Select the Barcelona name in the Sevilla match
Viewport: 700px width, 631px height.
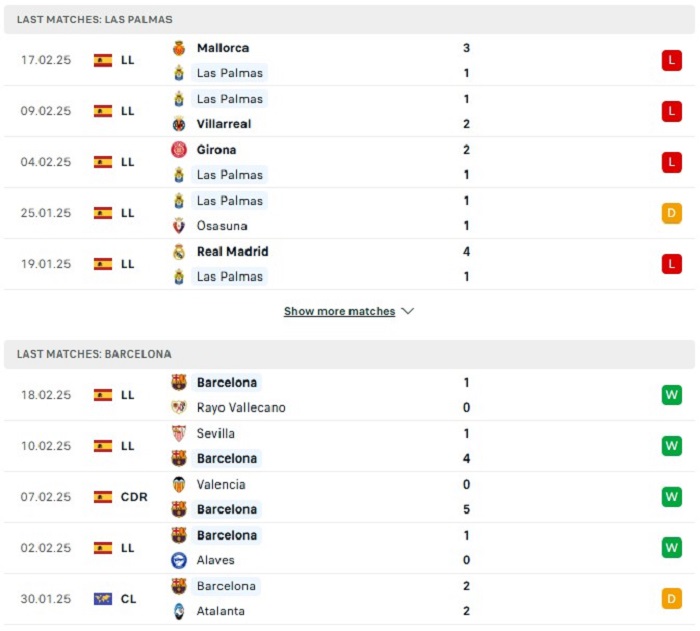[x=227, y=458]
